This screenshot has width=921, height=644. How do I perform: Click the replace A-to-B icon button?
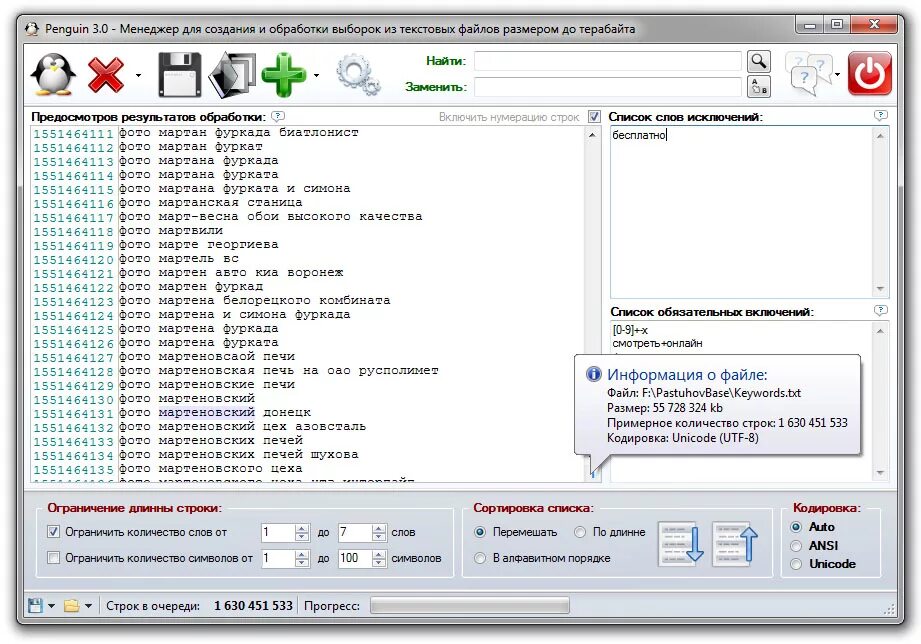click(x=759, y=87)
